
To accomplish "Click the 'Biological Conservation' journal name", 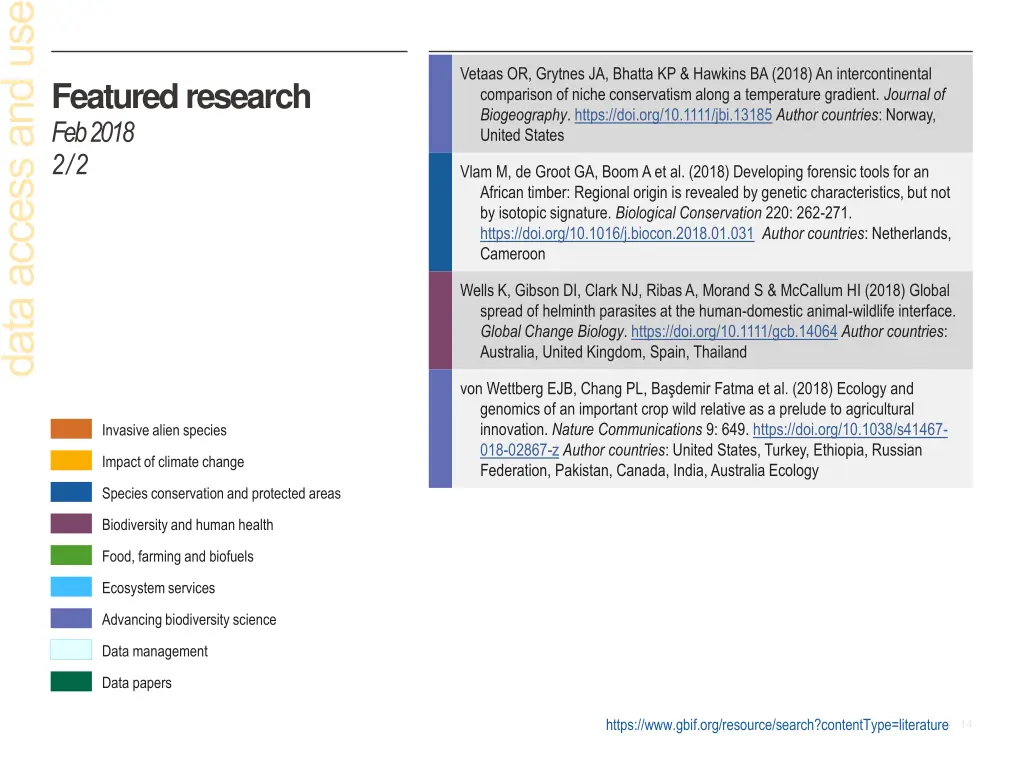I will [688, 214].
